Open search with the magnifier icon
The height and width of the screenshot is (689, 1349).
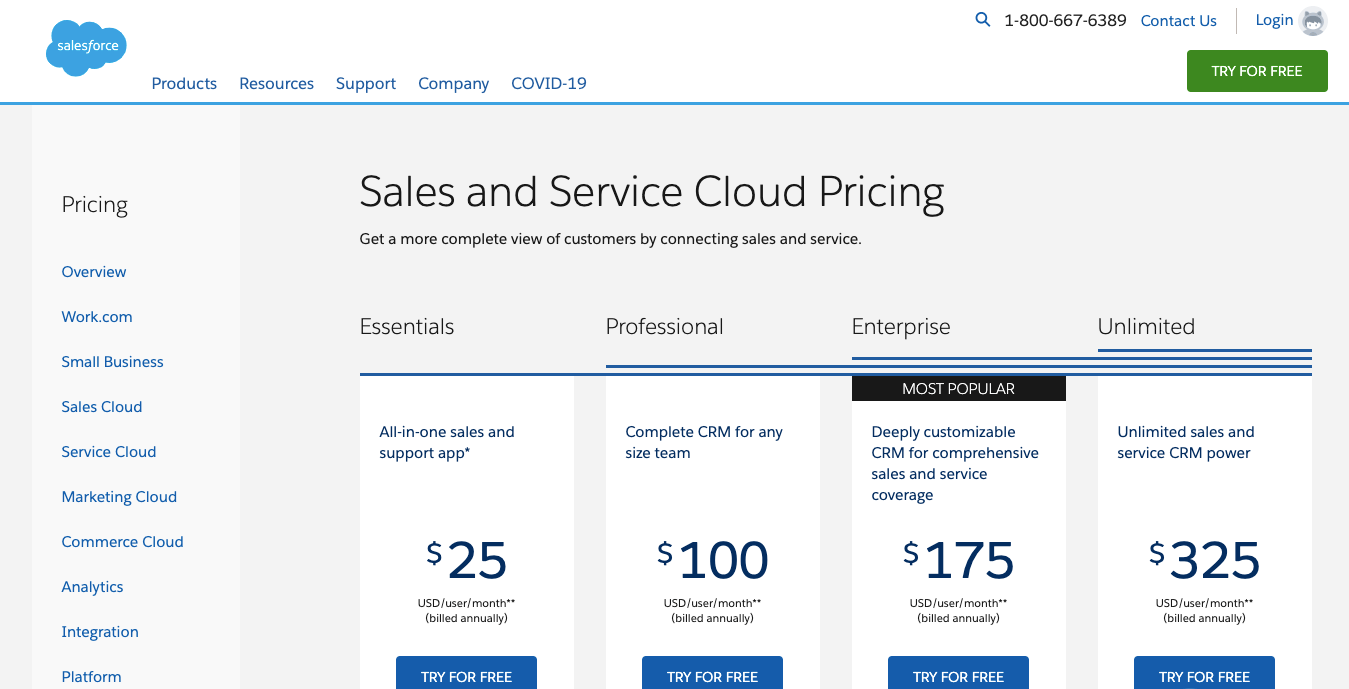(983, 20)
